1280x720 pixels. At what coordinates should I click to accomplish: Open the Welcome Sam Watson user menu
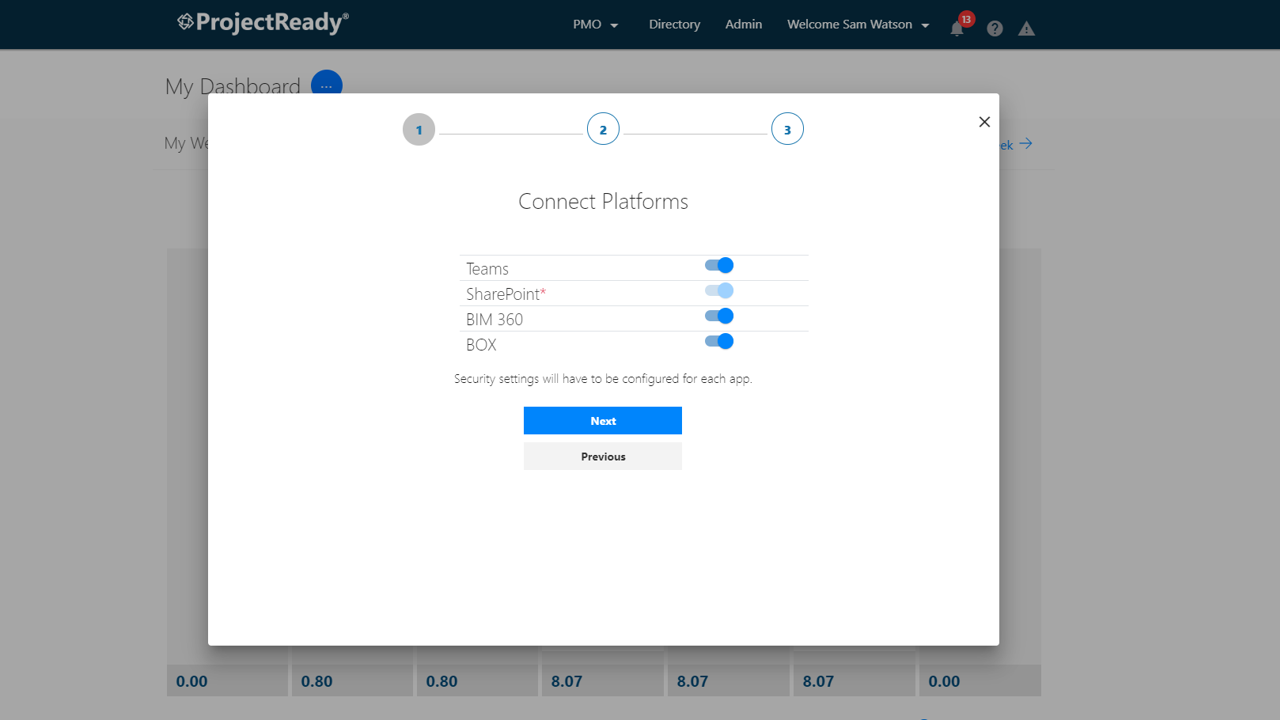(858, 24)
